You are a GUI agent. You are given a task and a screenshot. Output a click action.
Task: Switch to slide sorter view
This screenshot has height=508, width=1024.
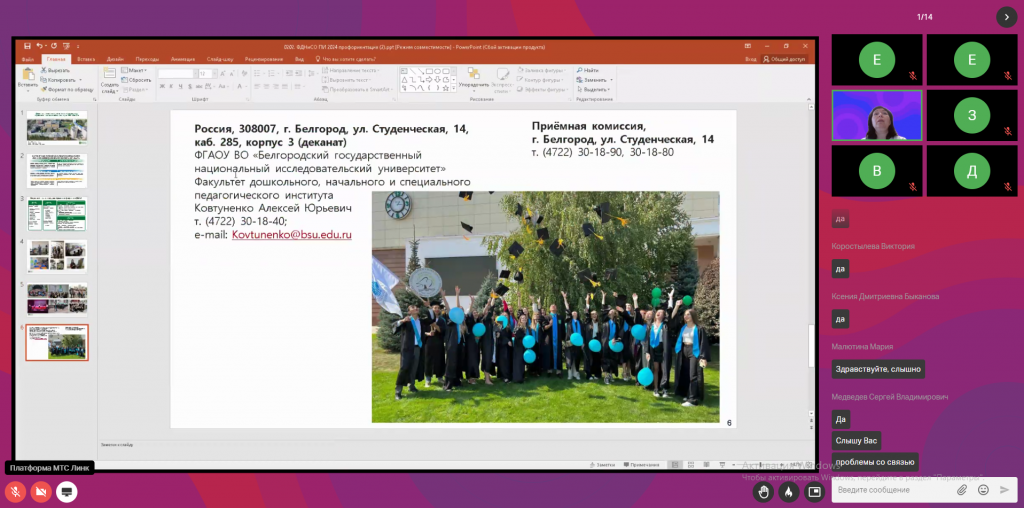coord(690,465)
